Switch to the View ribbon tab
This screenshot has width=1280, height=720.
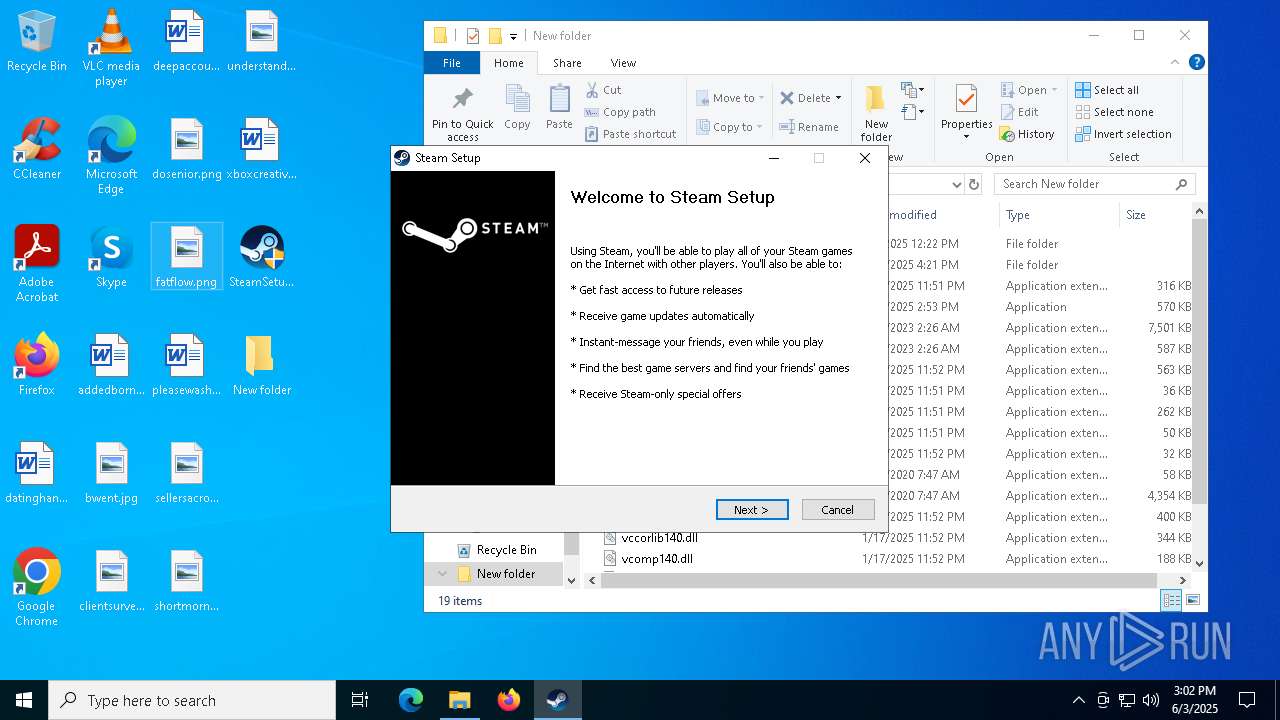[623, 63]
